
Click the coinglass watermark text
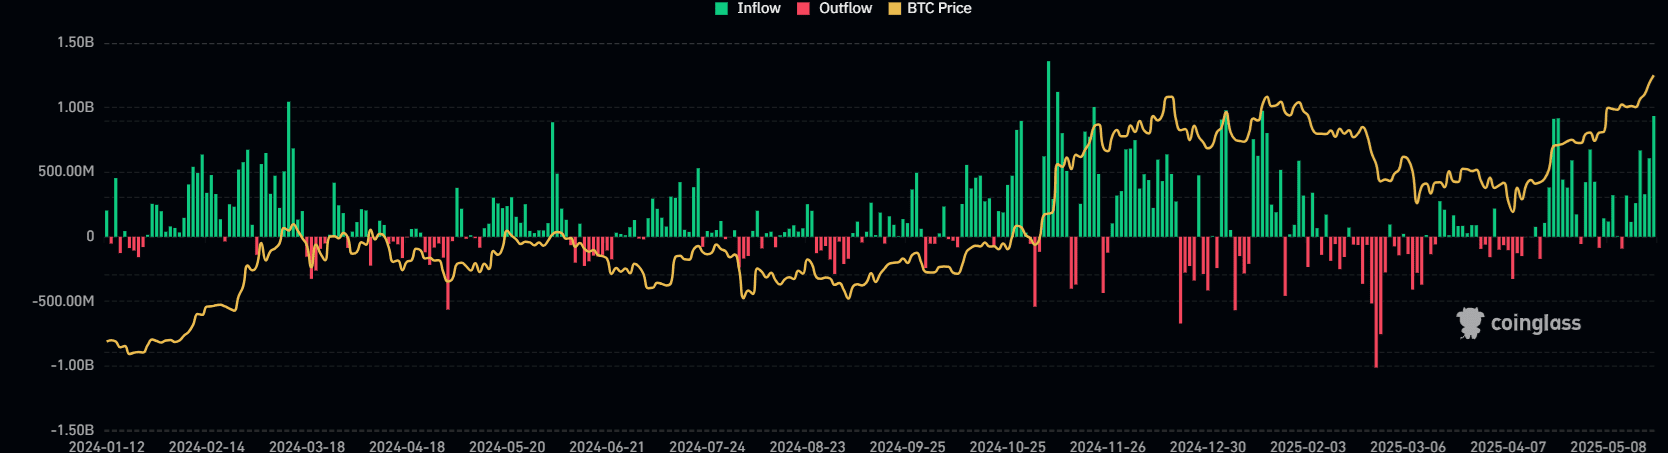1535,323
